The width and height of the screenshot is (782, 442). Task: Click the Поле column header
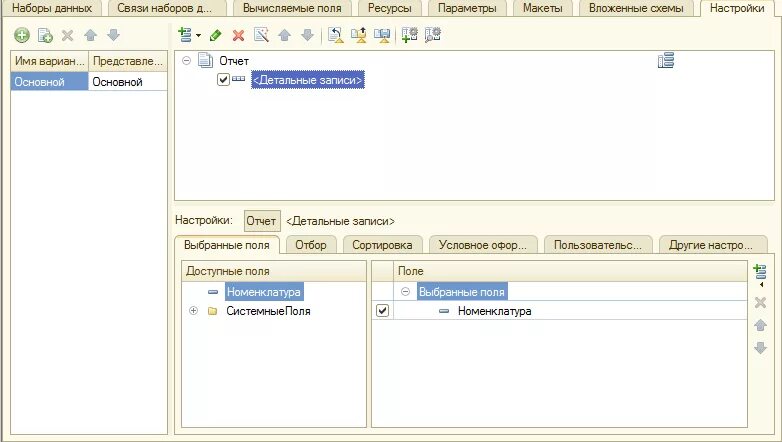point(570,271)
